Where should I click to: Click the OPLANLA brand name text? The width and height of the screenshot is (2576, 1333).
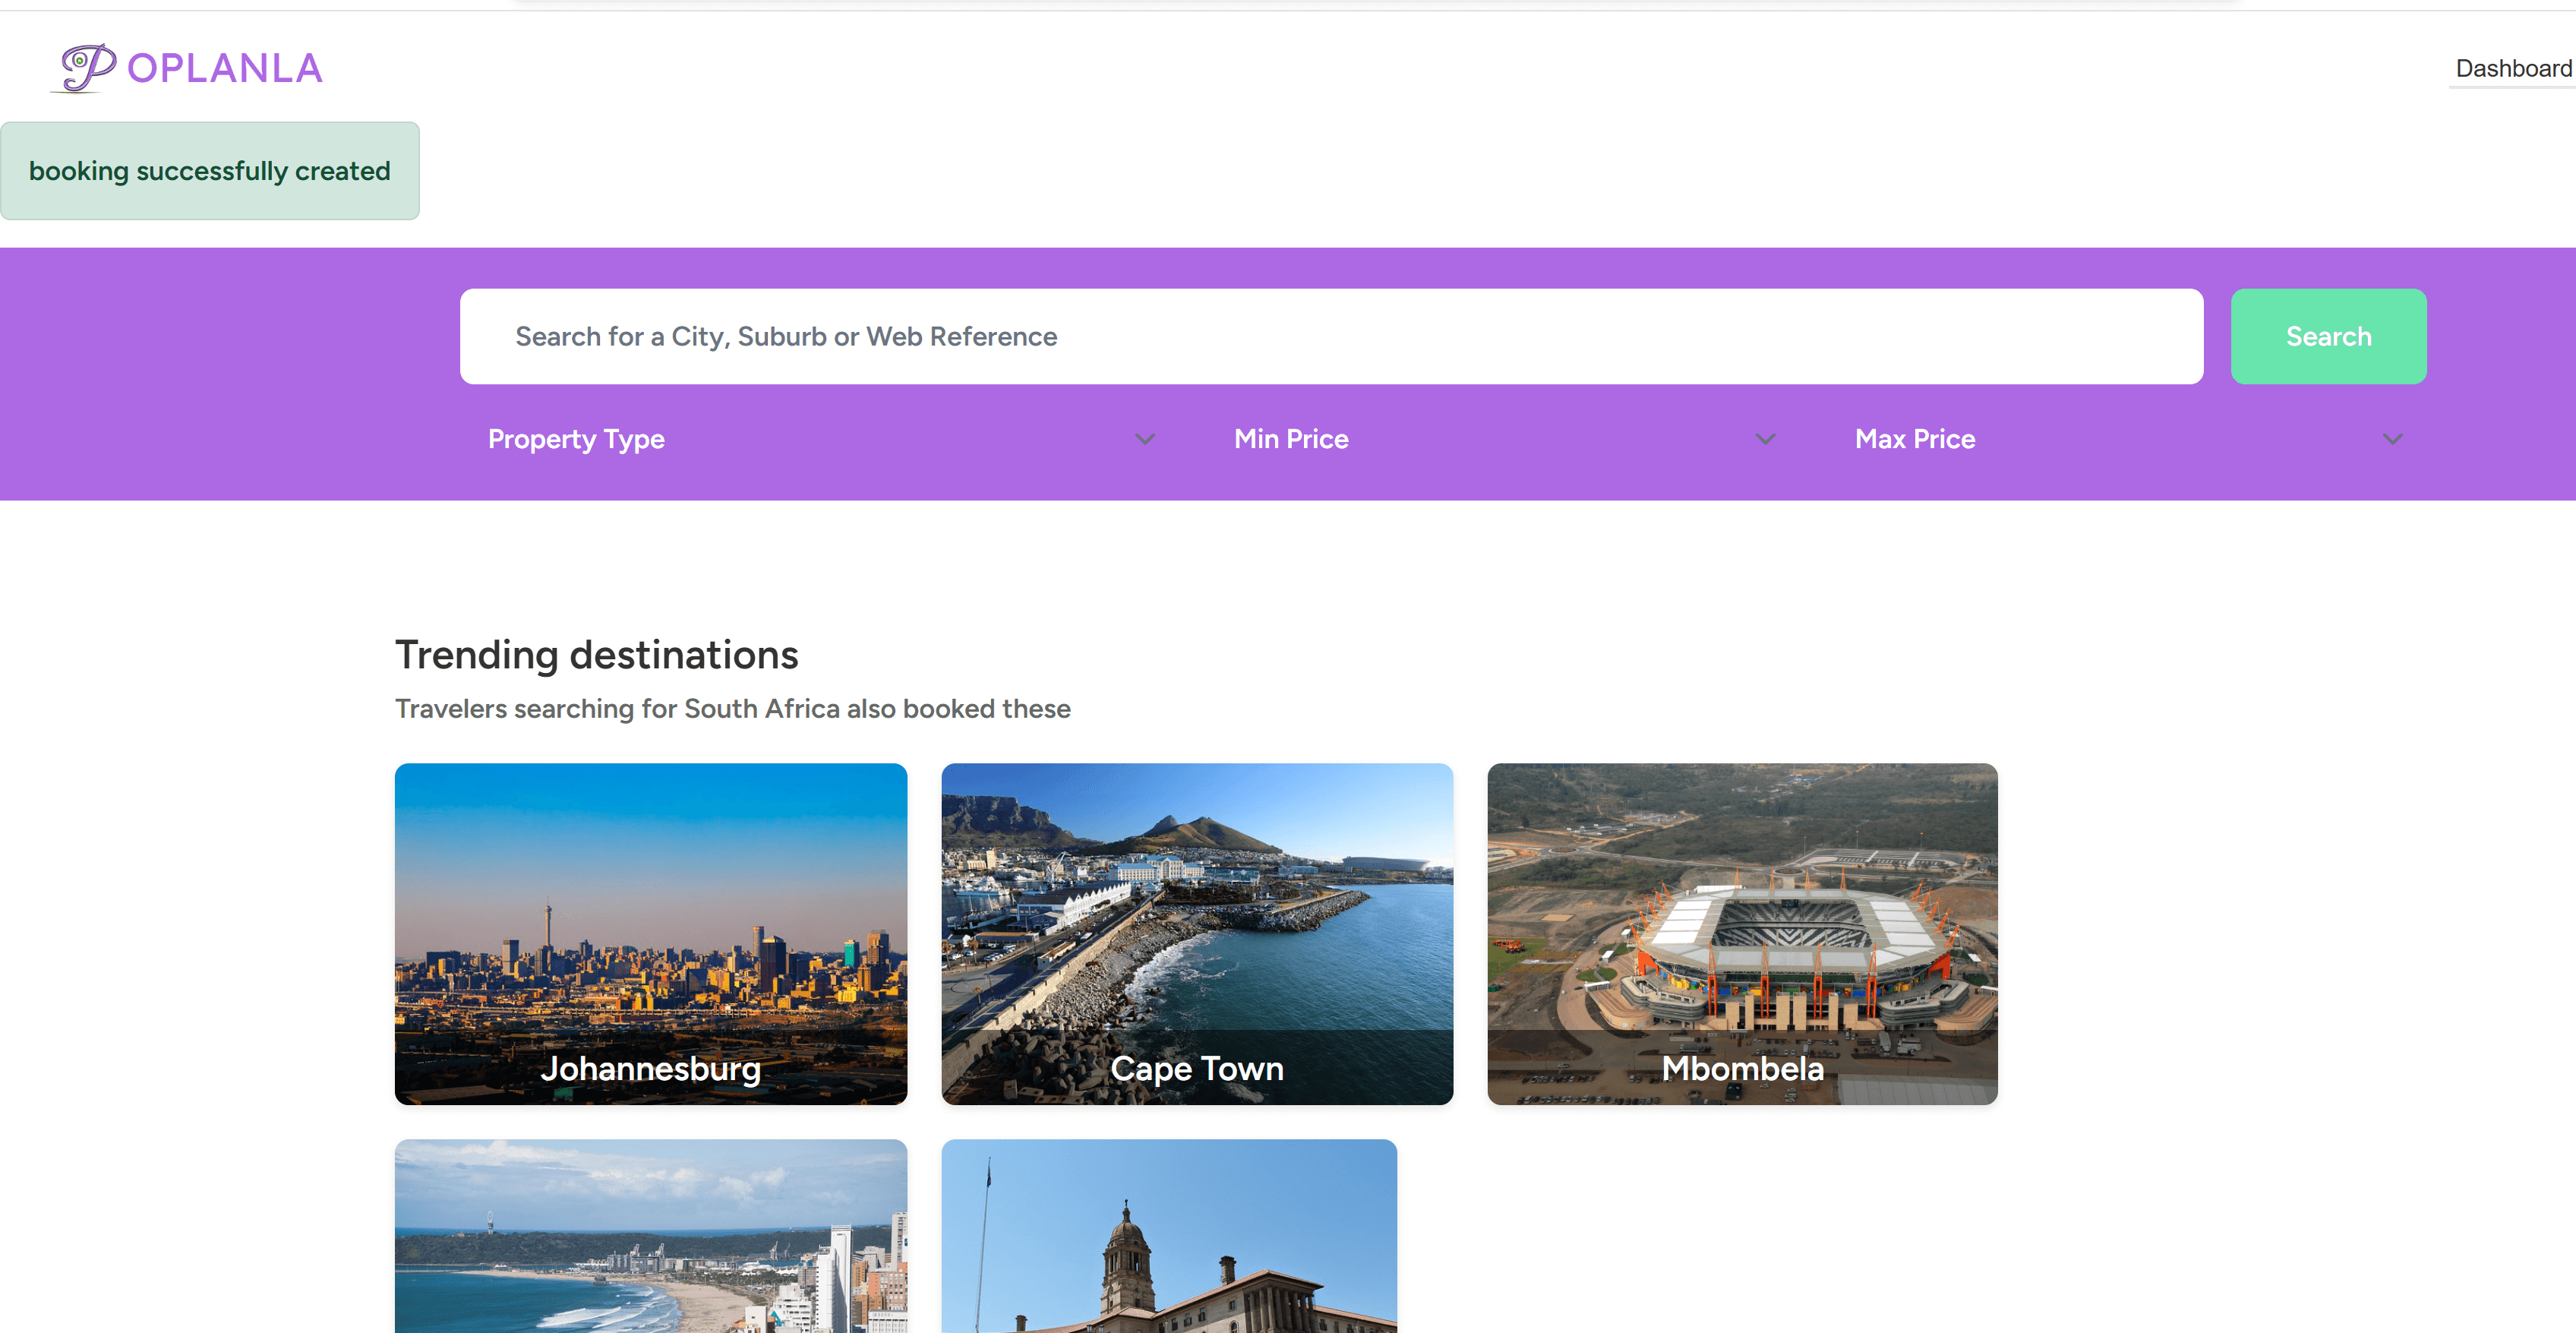point(225,68)
